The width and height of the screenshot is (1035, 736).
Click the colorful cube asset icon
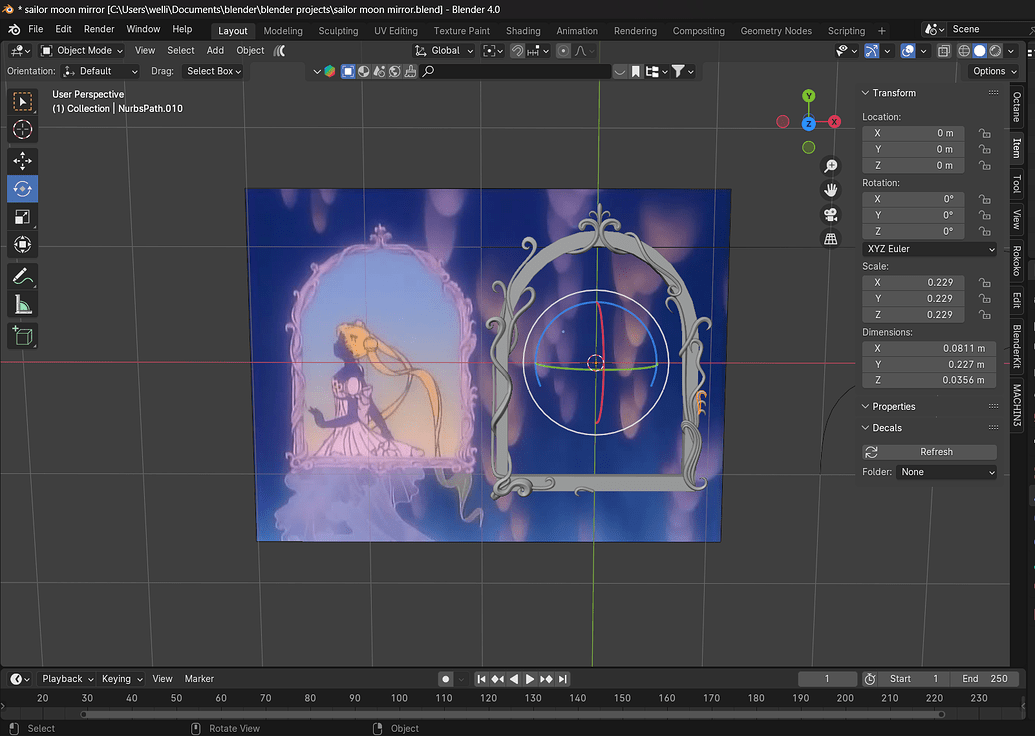click(x=329, y=71)
